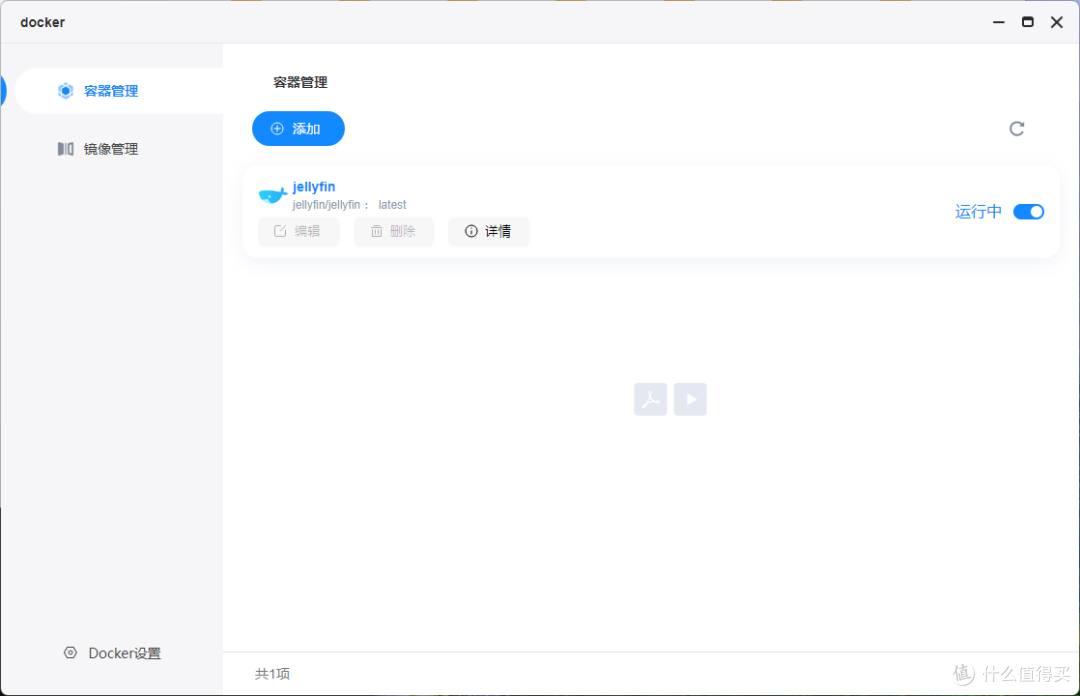Refresh the container list
The width and height of the screenshot is (1080, 696).
click(1017, 129)
